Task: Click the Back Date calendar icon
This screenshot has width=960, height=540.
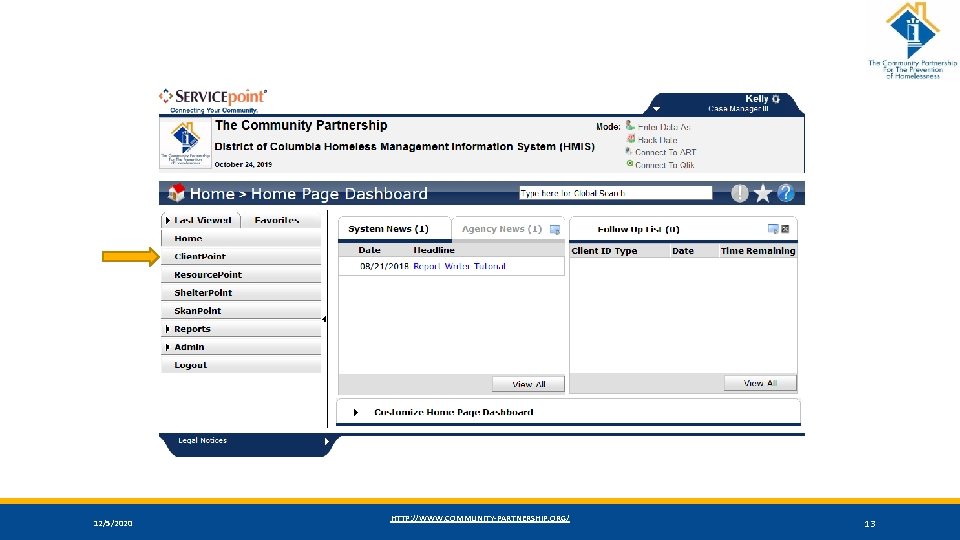Action: [x=631, y=139]
